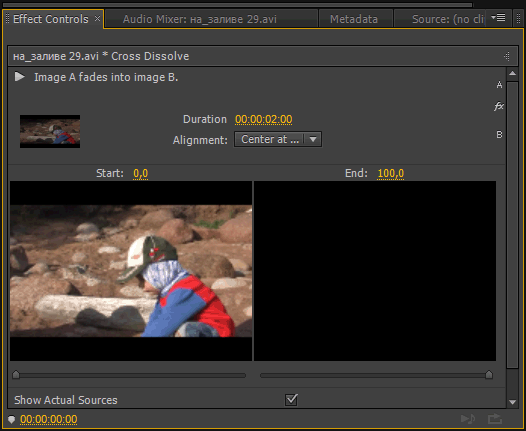
Task: Switch to the Audio Mixer tab
Action: (200, 19)
